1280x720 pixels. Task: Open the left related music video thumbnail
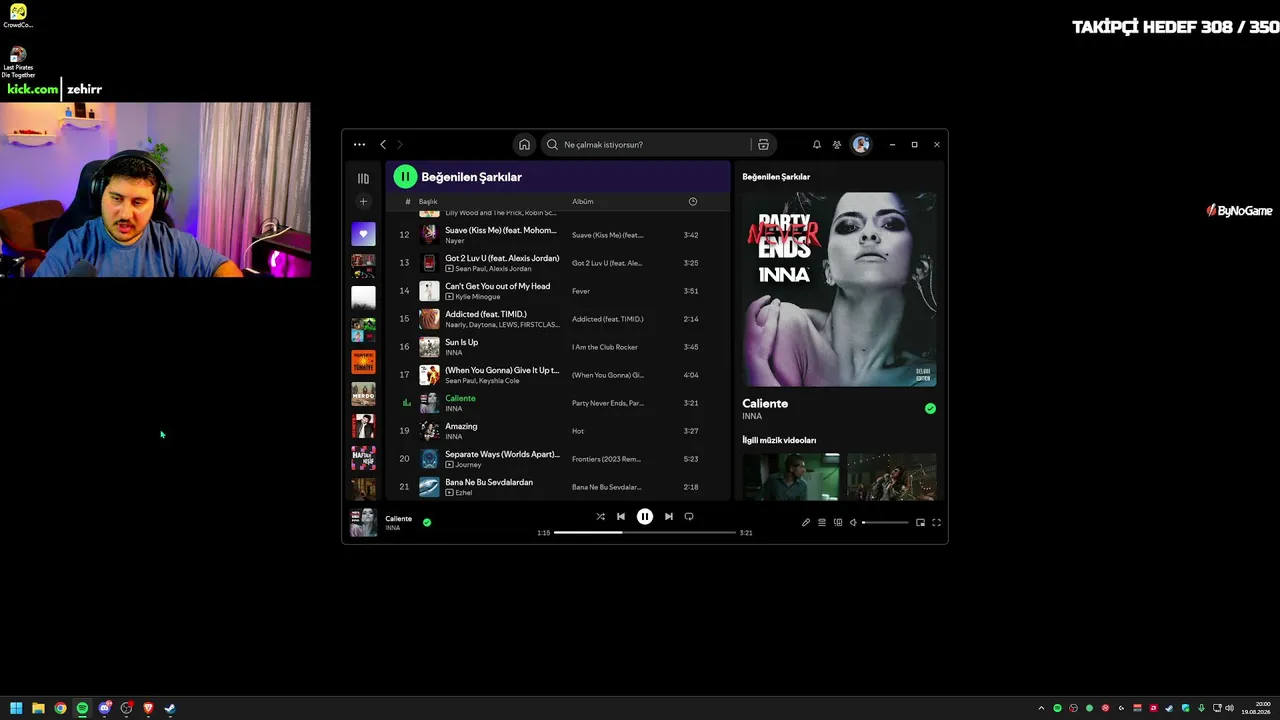point(791,477)
